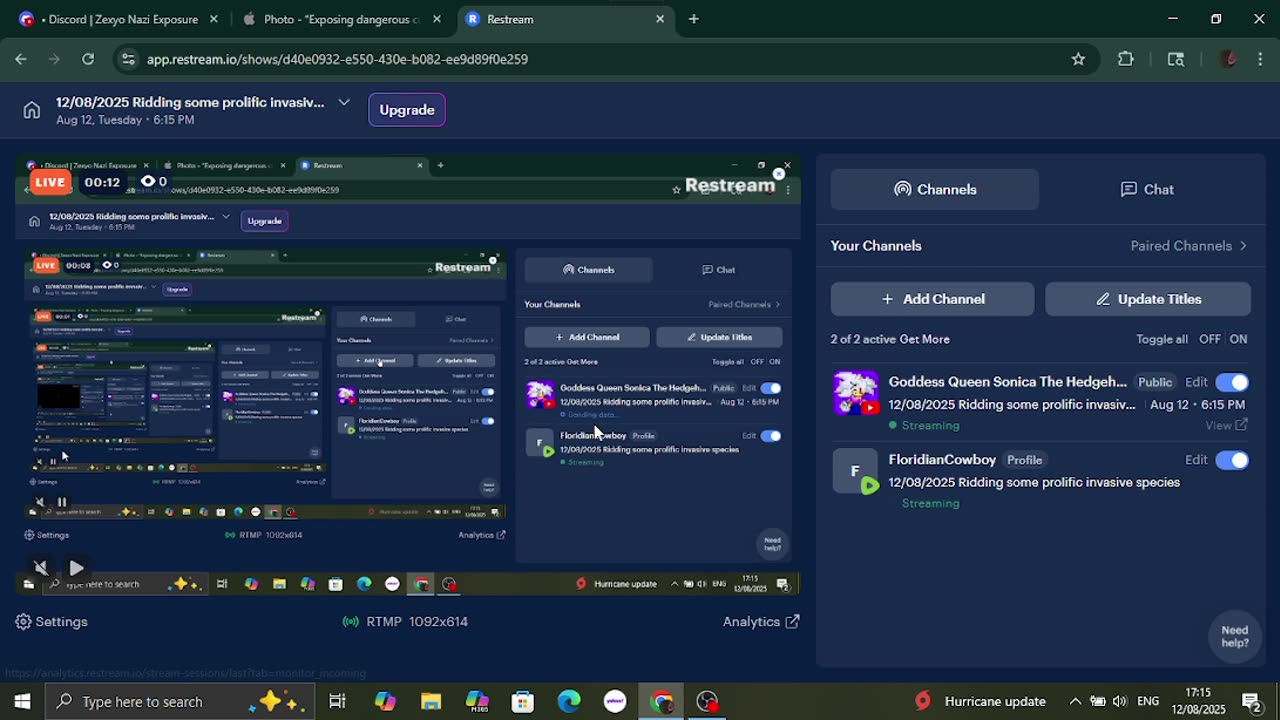
Task: Disable the FloridianCowboy channel toggle
Action: tap(1232, 460)
